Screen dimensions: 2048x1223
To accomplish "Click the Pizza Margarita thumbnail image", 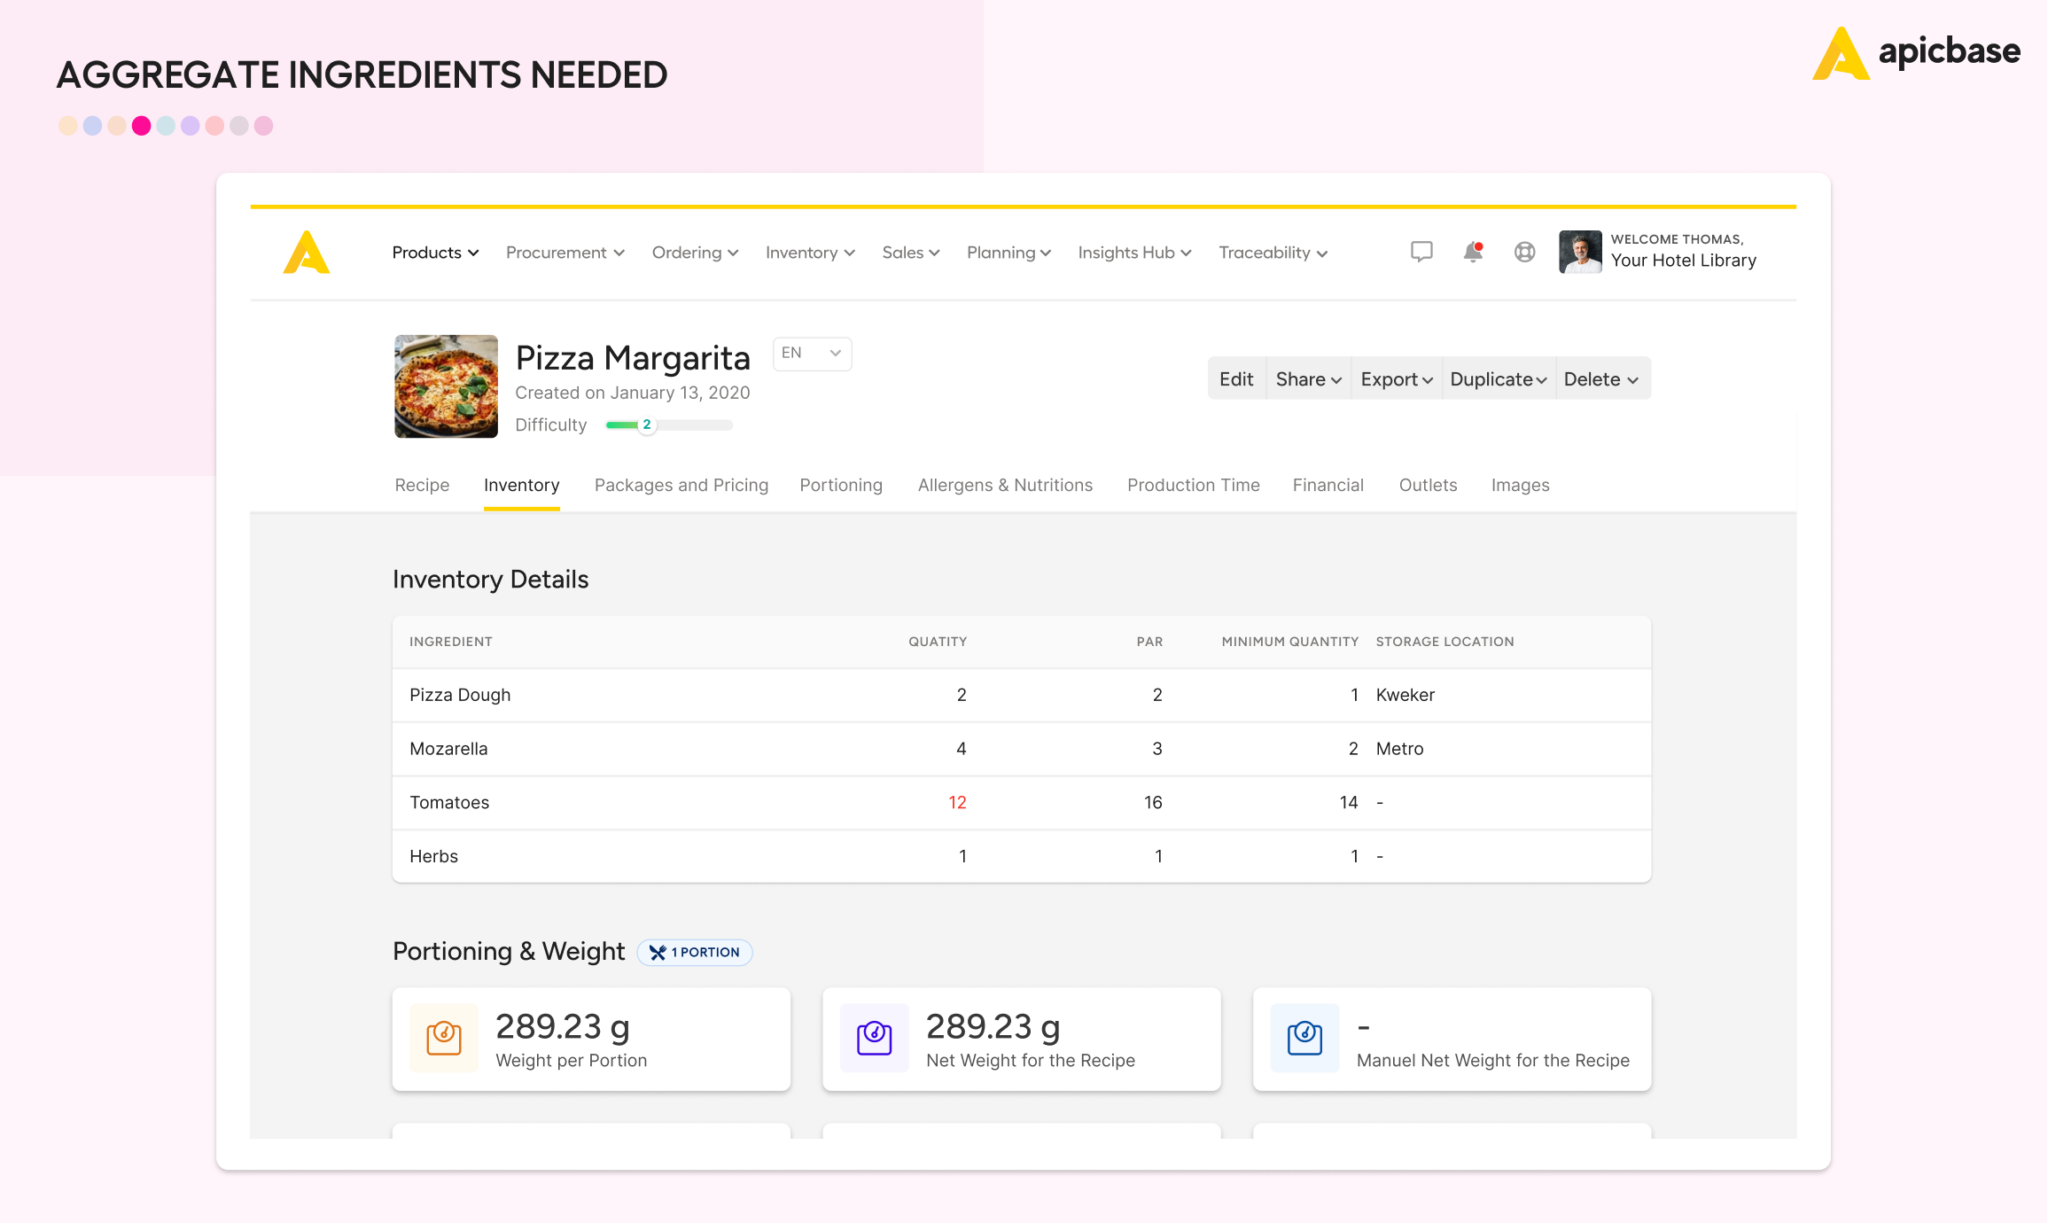I will (445, 387).
